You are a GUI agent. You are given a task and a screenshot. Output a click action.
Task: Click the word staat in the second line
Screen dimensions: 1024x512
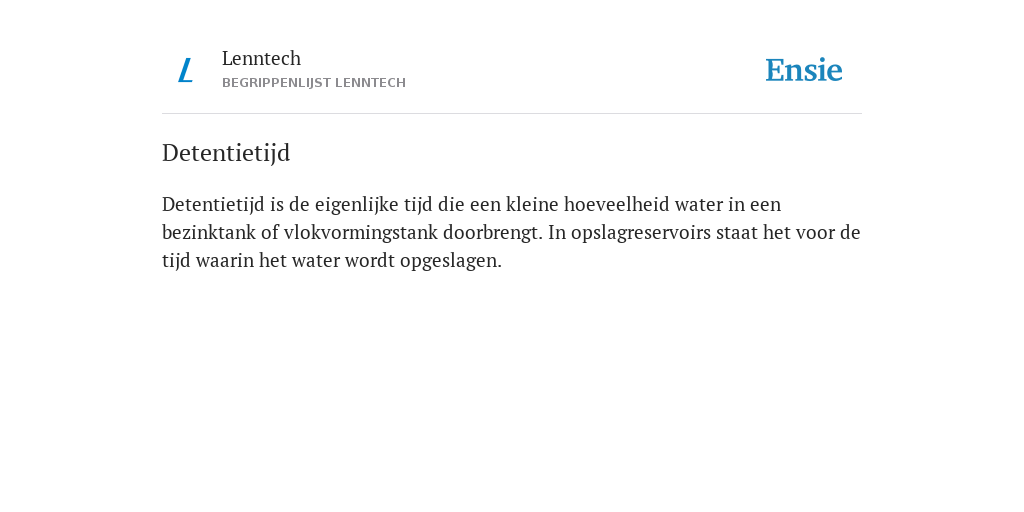tap(737, 233)
